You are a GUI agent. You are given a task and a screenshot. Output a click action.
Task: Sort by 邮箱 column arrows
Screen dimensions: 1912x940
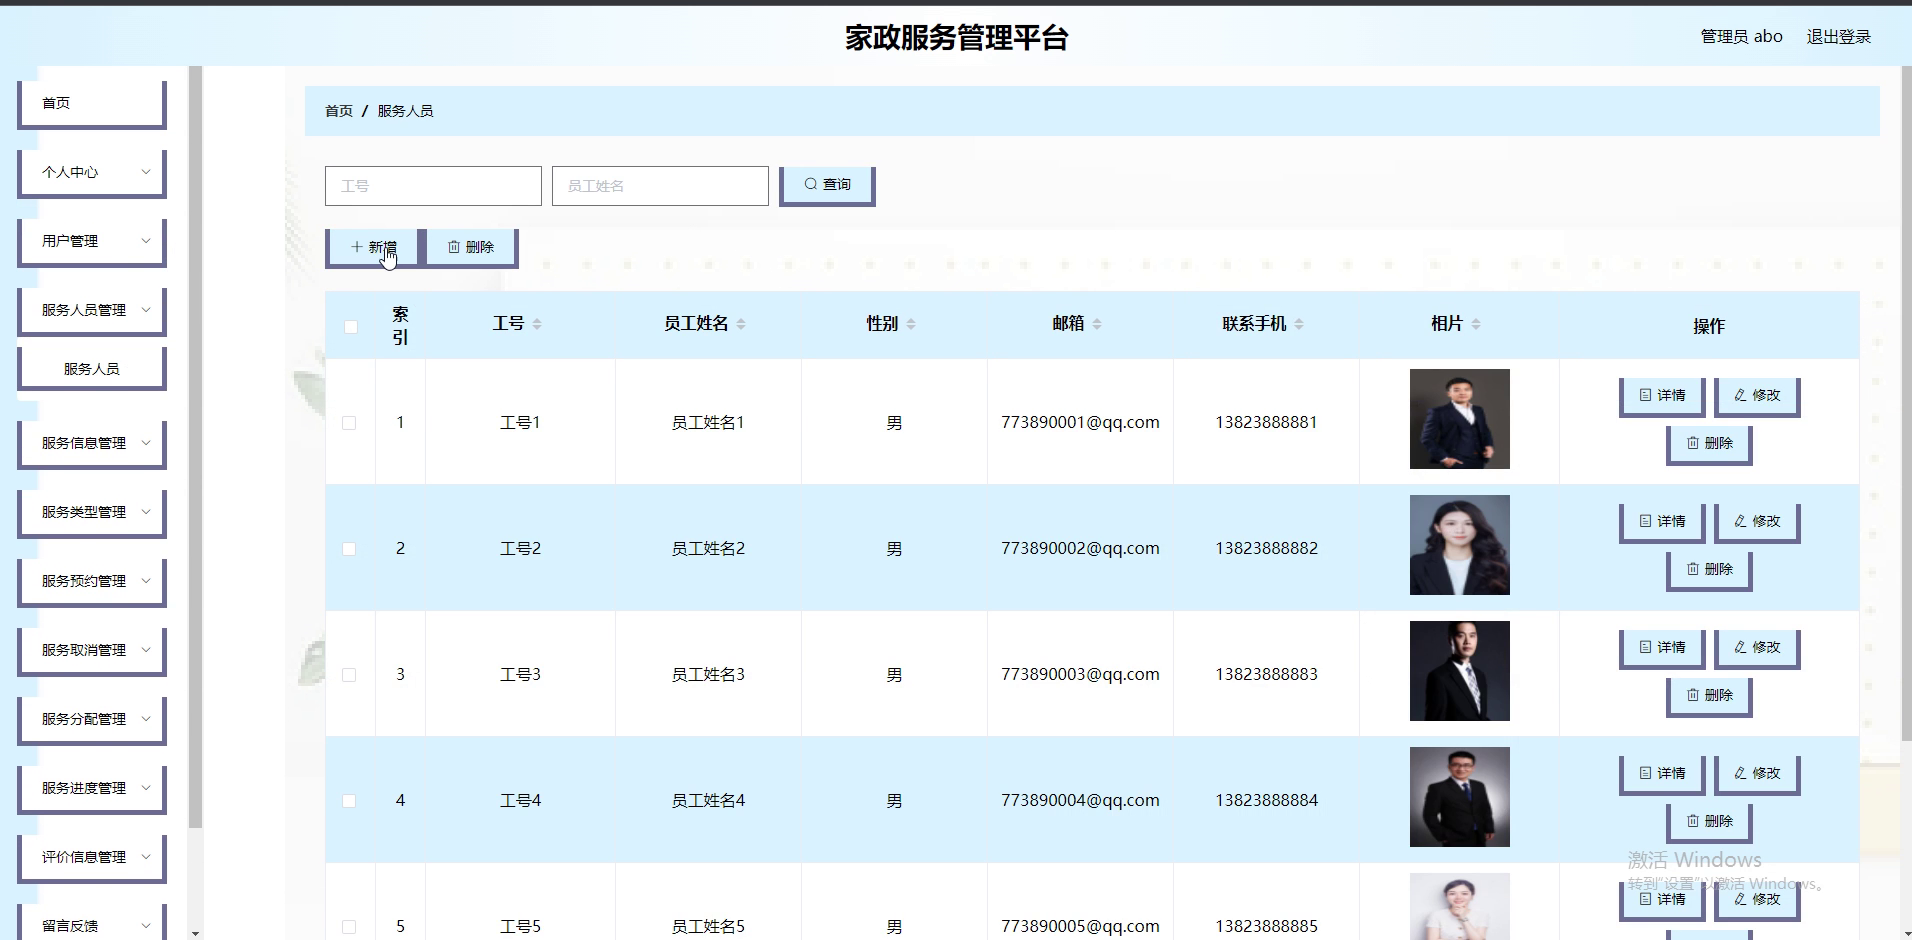pyautogui.click(x=1097, y=324)
